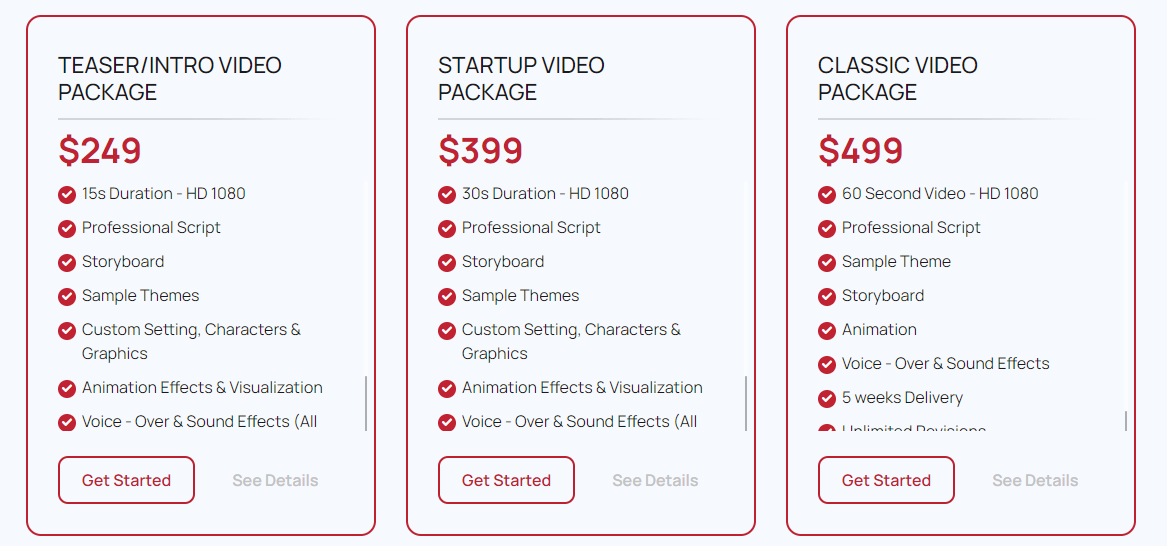Click checkmark beside Storyboard in Teaser package
1167x546 pixels.
(67, 263)
